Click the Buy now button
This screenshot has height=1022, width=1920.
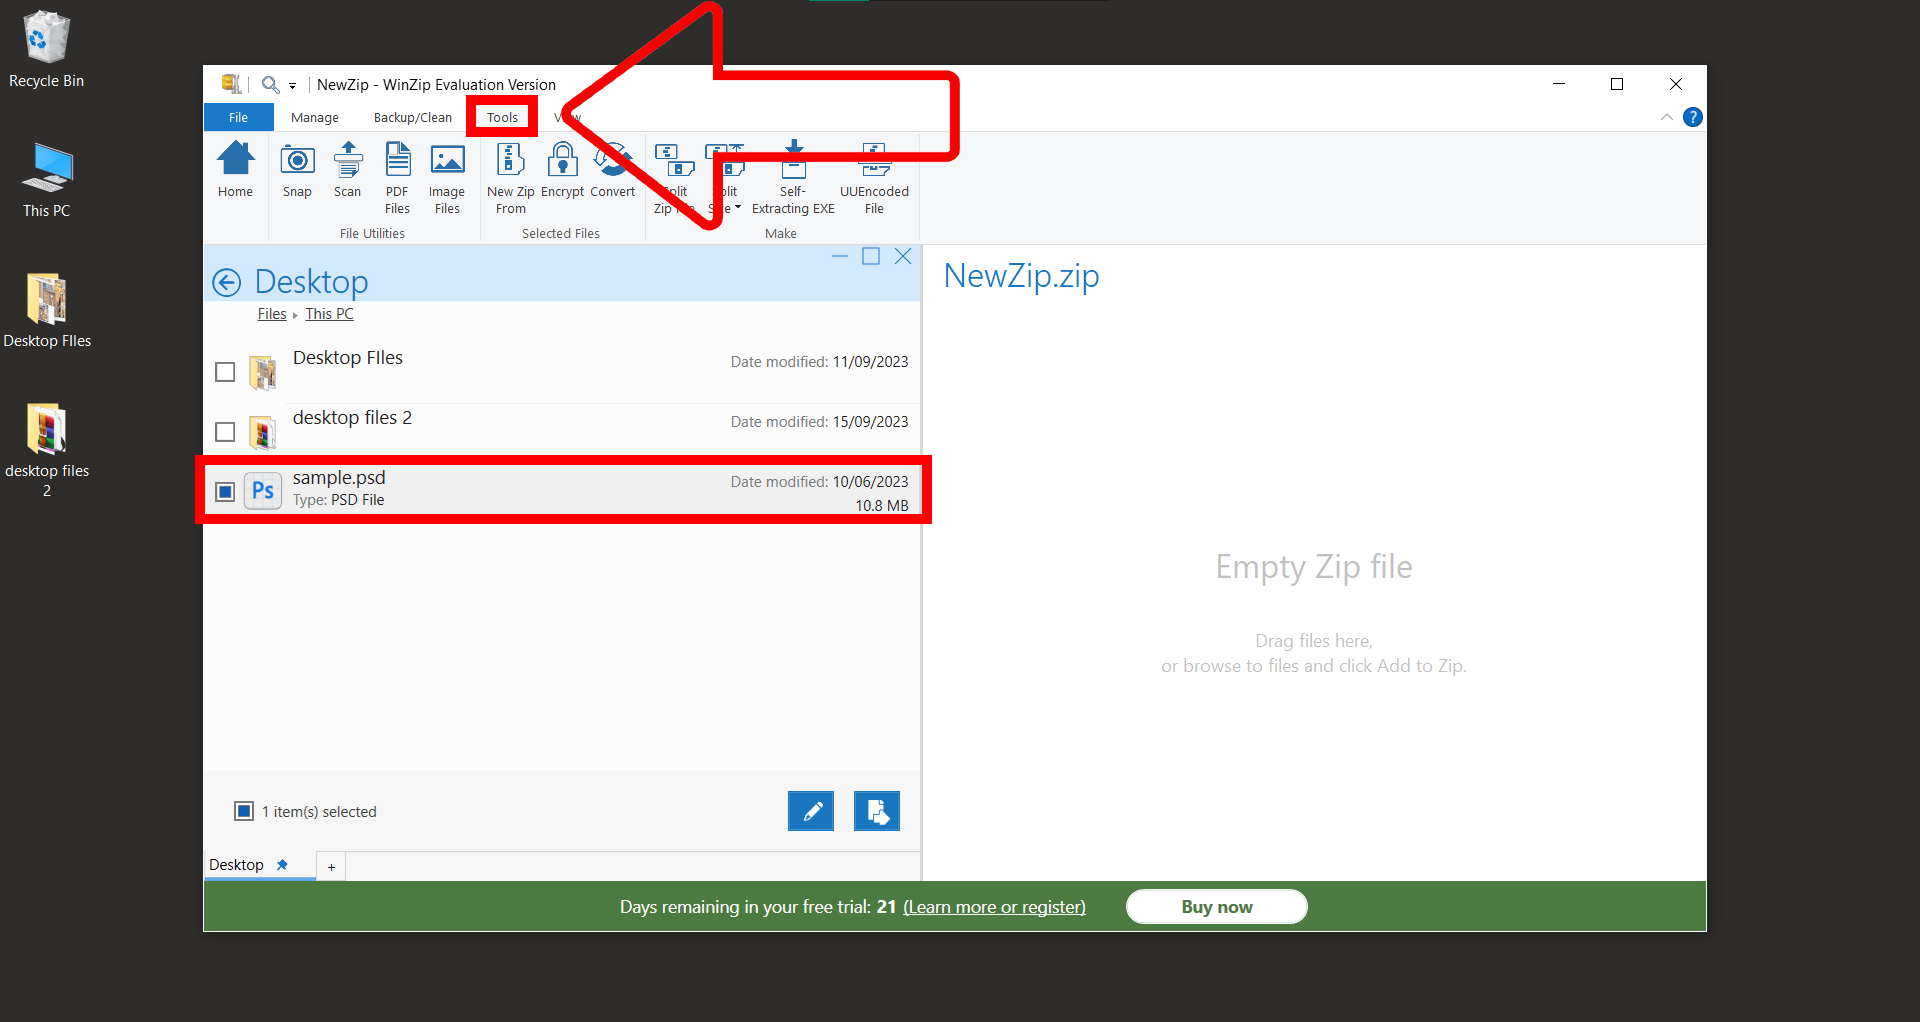tap(1216, 906)
